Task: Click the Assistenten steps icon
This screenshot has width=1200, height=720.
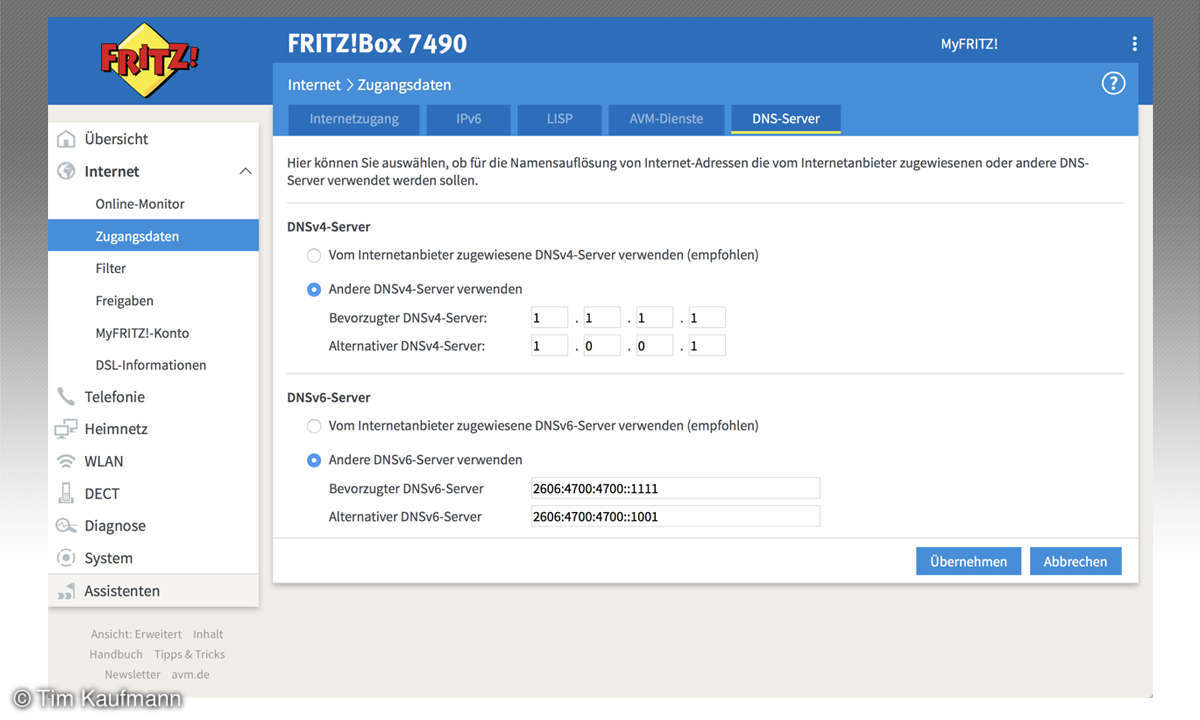Action: pos(66,591)
